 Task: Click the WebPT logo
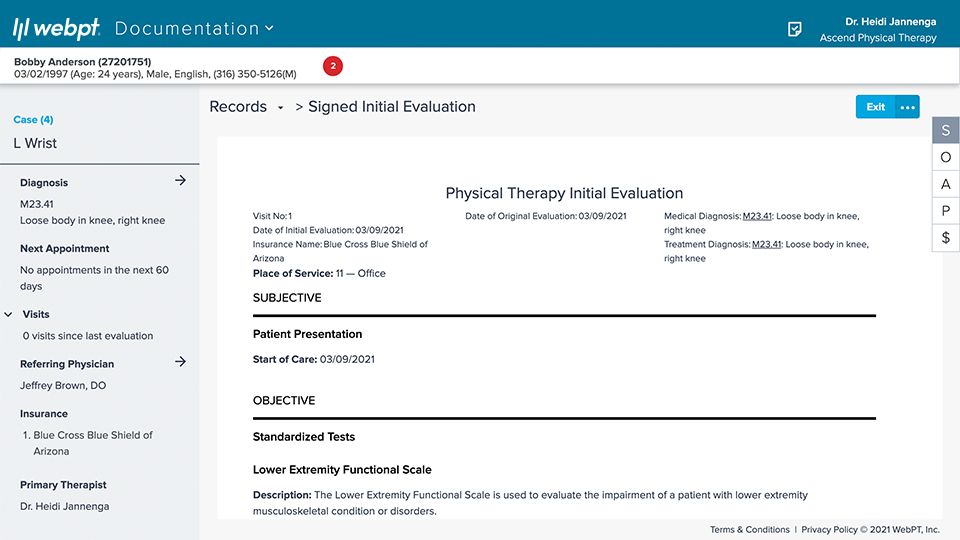click(x=56, y=29)
